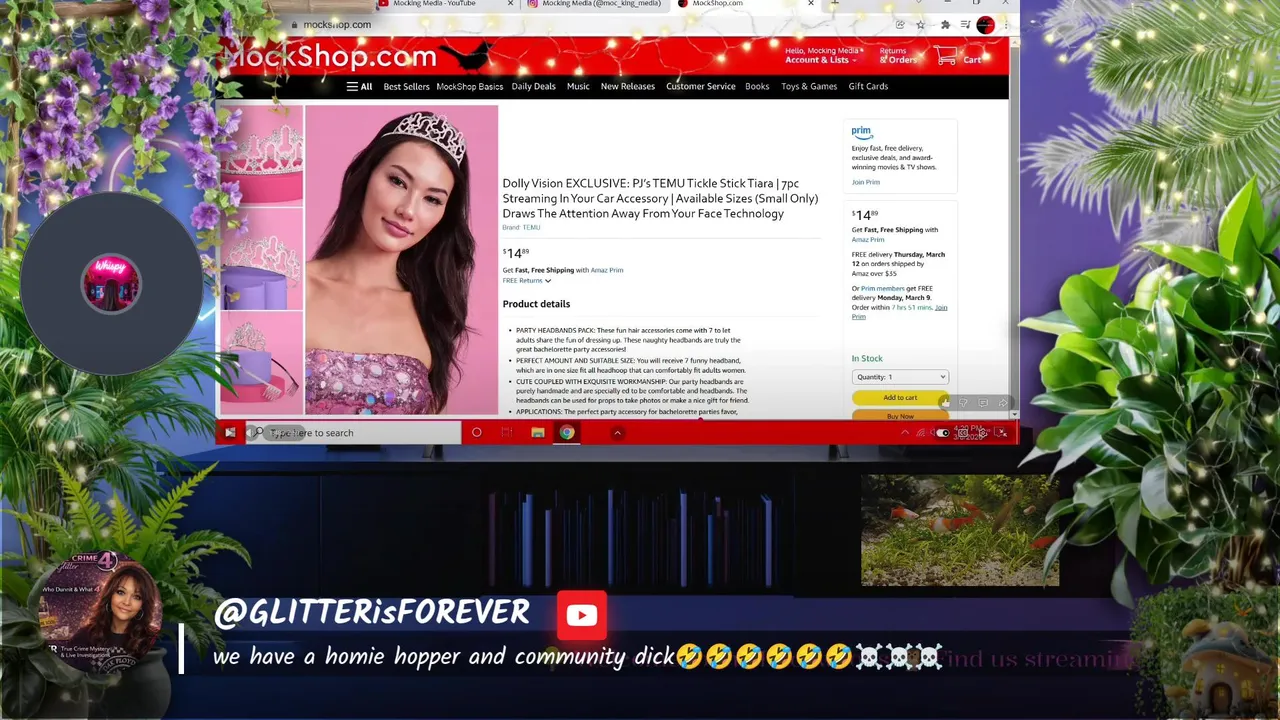Click the Whispy round avatar icon

pyautogui.click(x=111, y=283)
